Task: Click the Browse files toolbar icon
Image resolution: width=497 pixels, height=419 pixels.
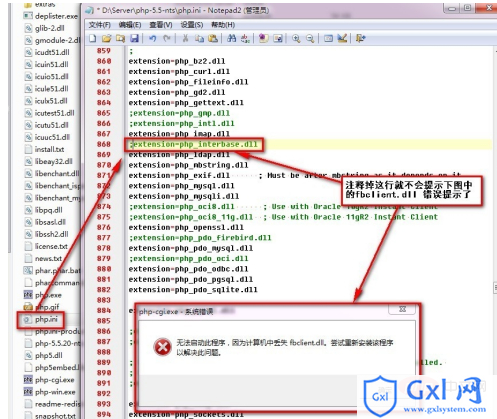Action: coord(120,39)
